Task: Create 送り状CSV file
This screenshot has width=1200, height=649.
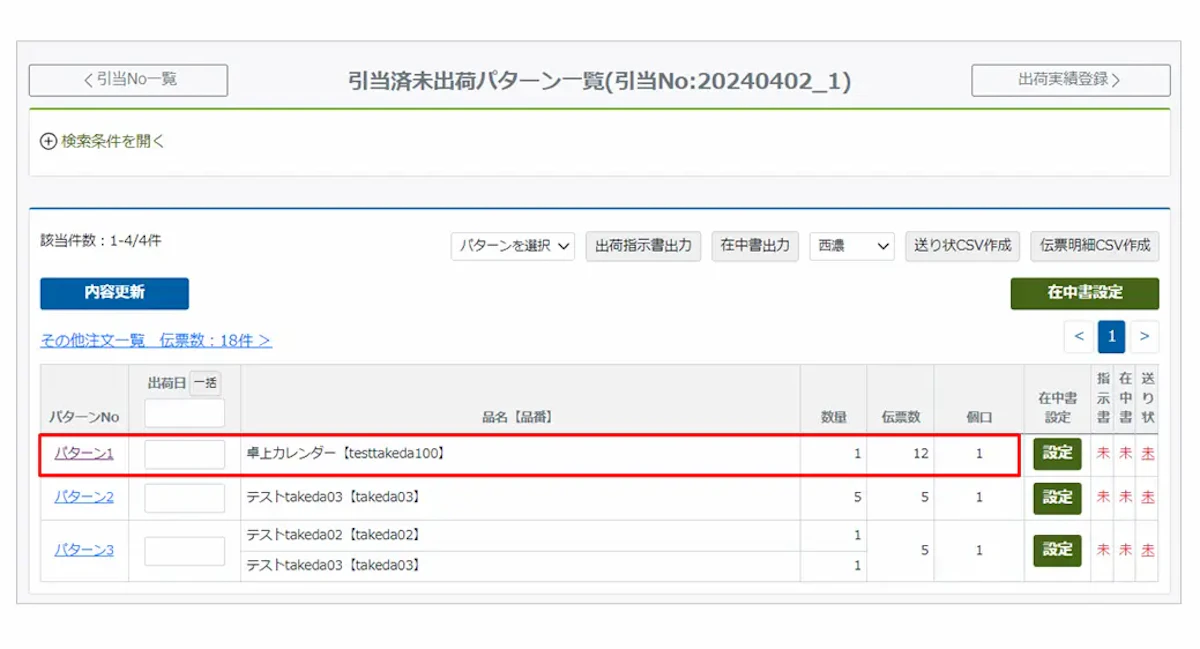Action: (962, 246)
